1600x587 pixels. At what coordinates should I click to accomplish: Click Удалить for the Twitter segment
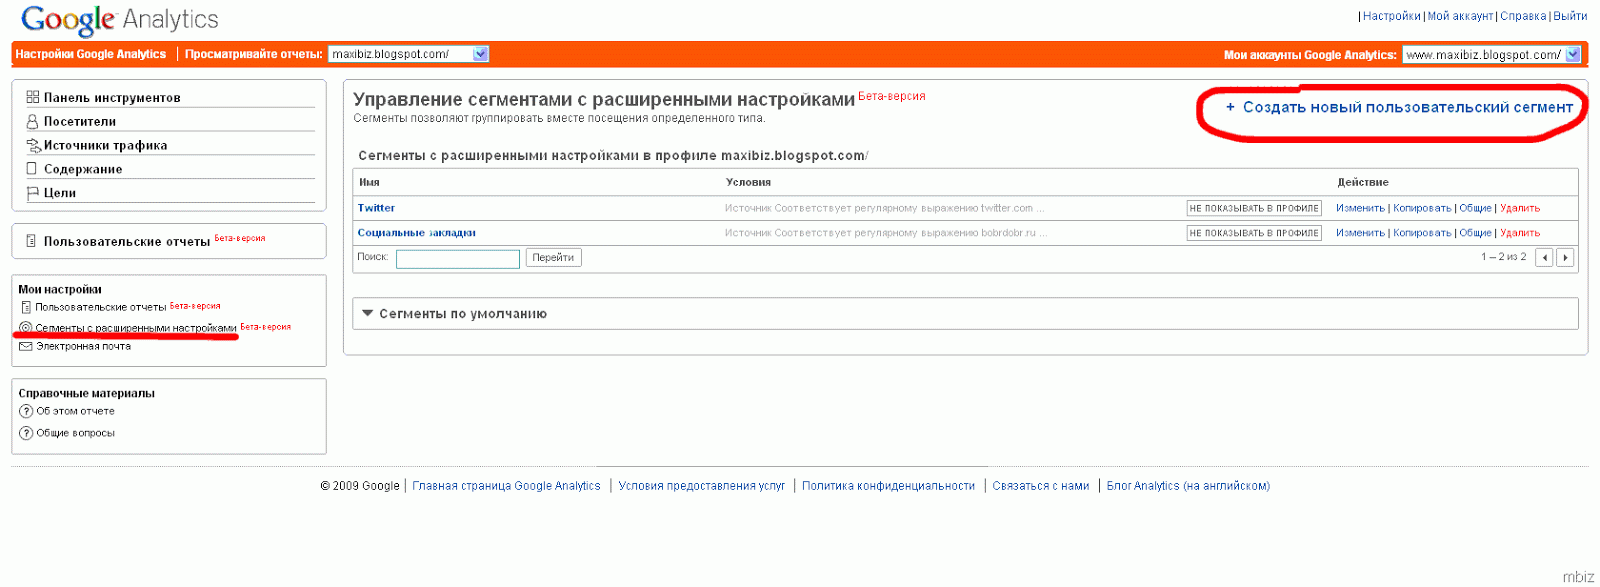[x=1520, y=208]
